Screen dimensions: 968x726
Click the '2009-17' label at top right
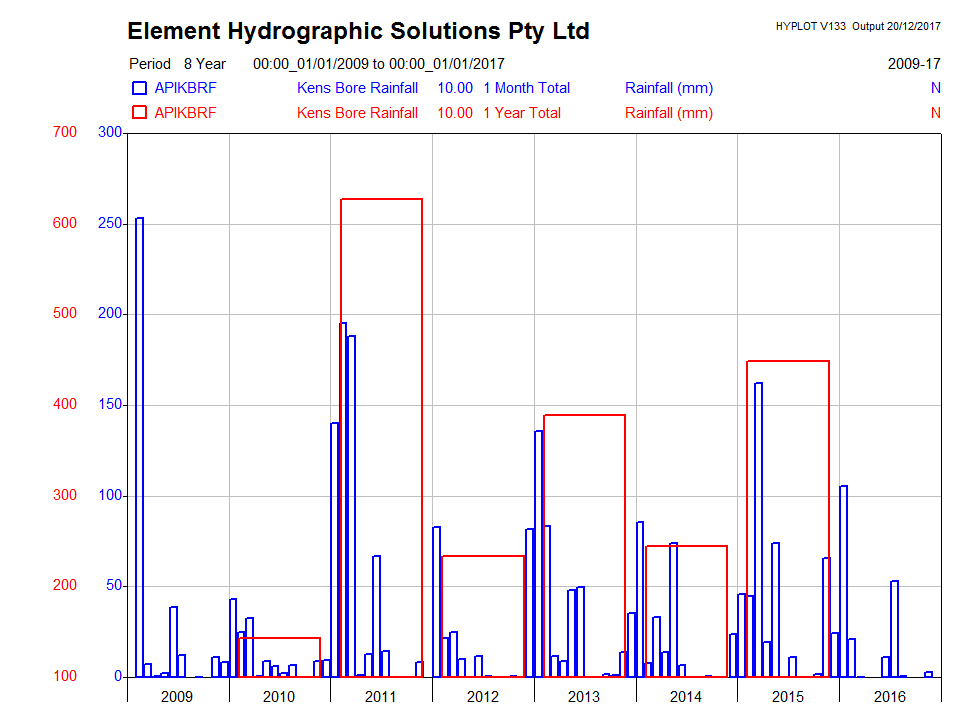[914, 64]
